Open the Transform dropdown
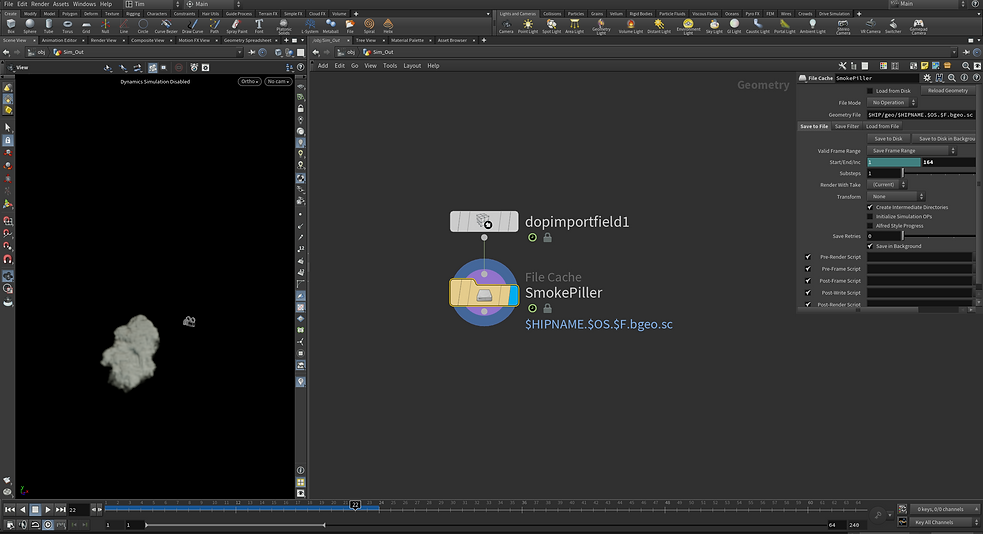This screenshot has height=534, width=983. click(x=896, y=196)
